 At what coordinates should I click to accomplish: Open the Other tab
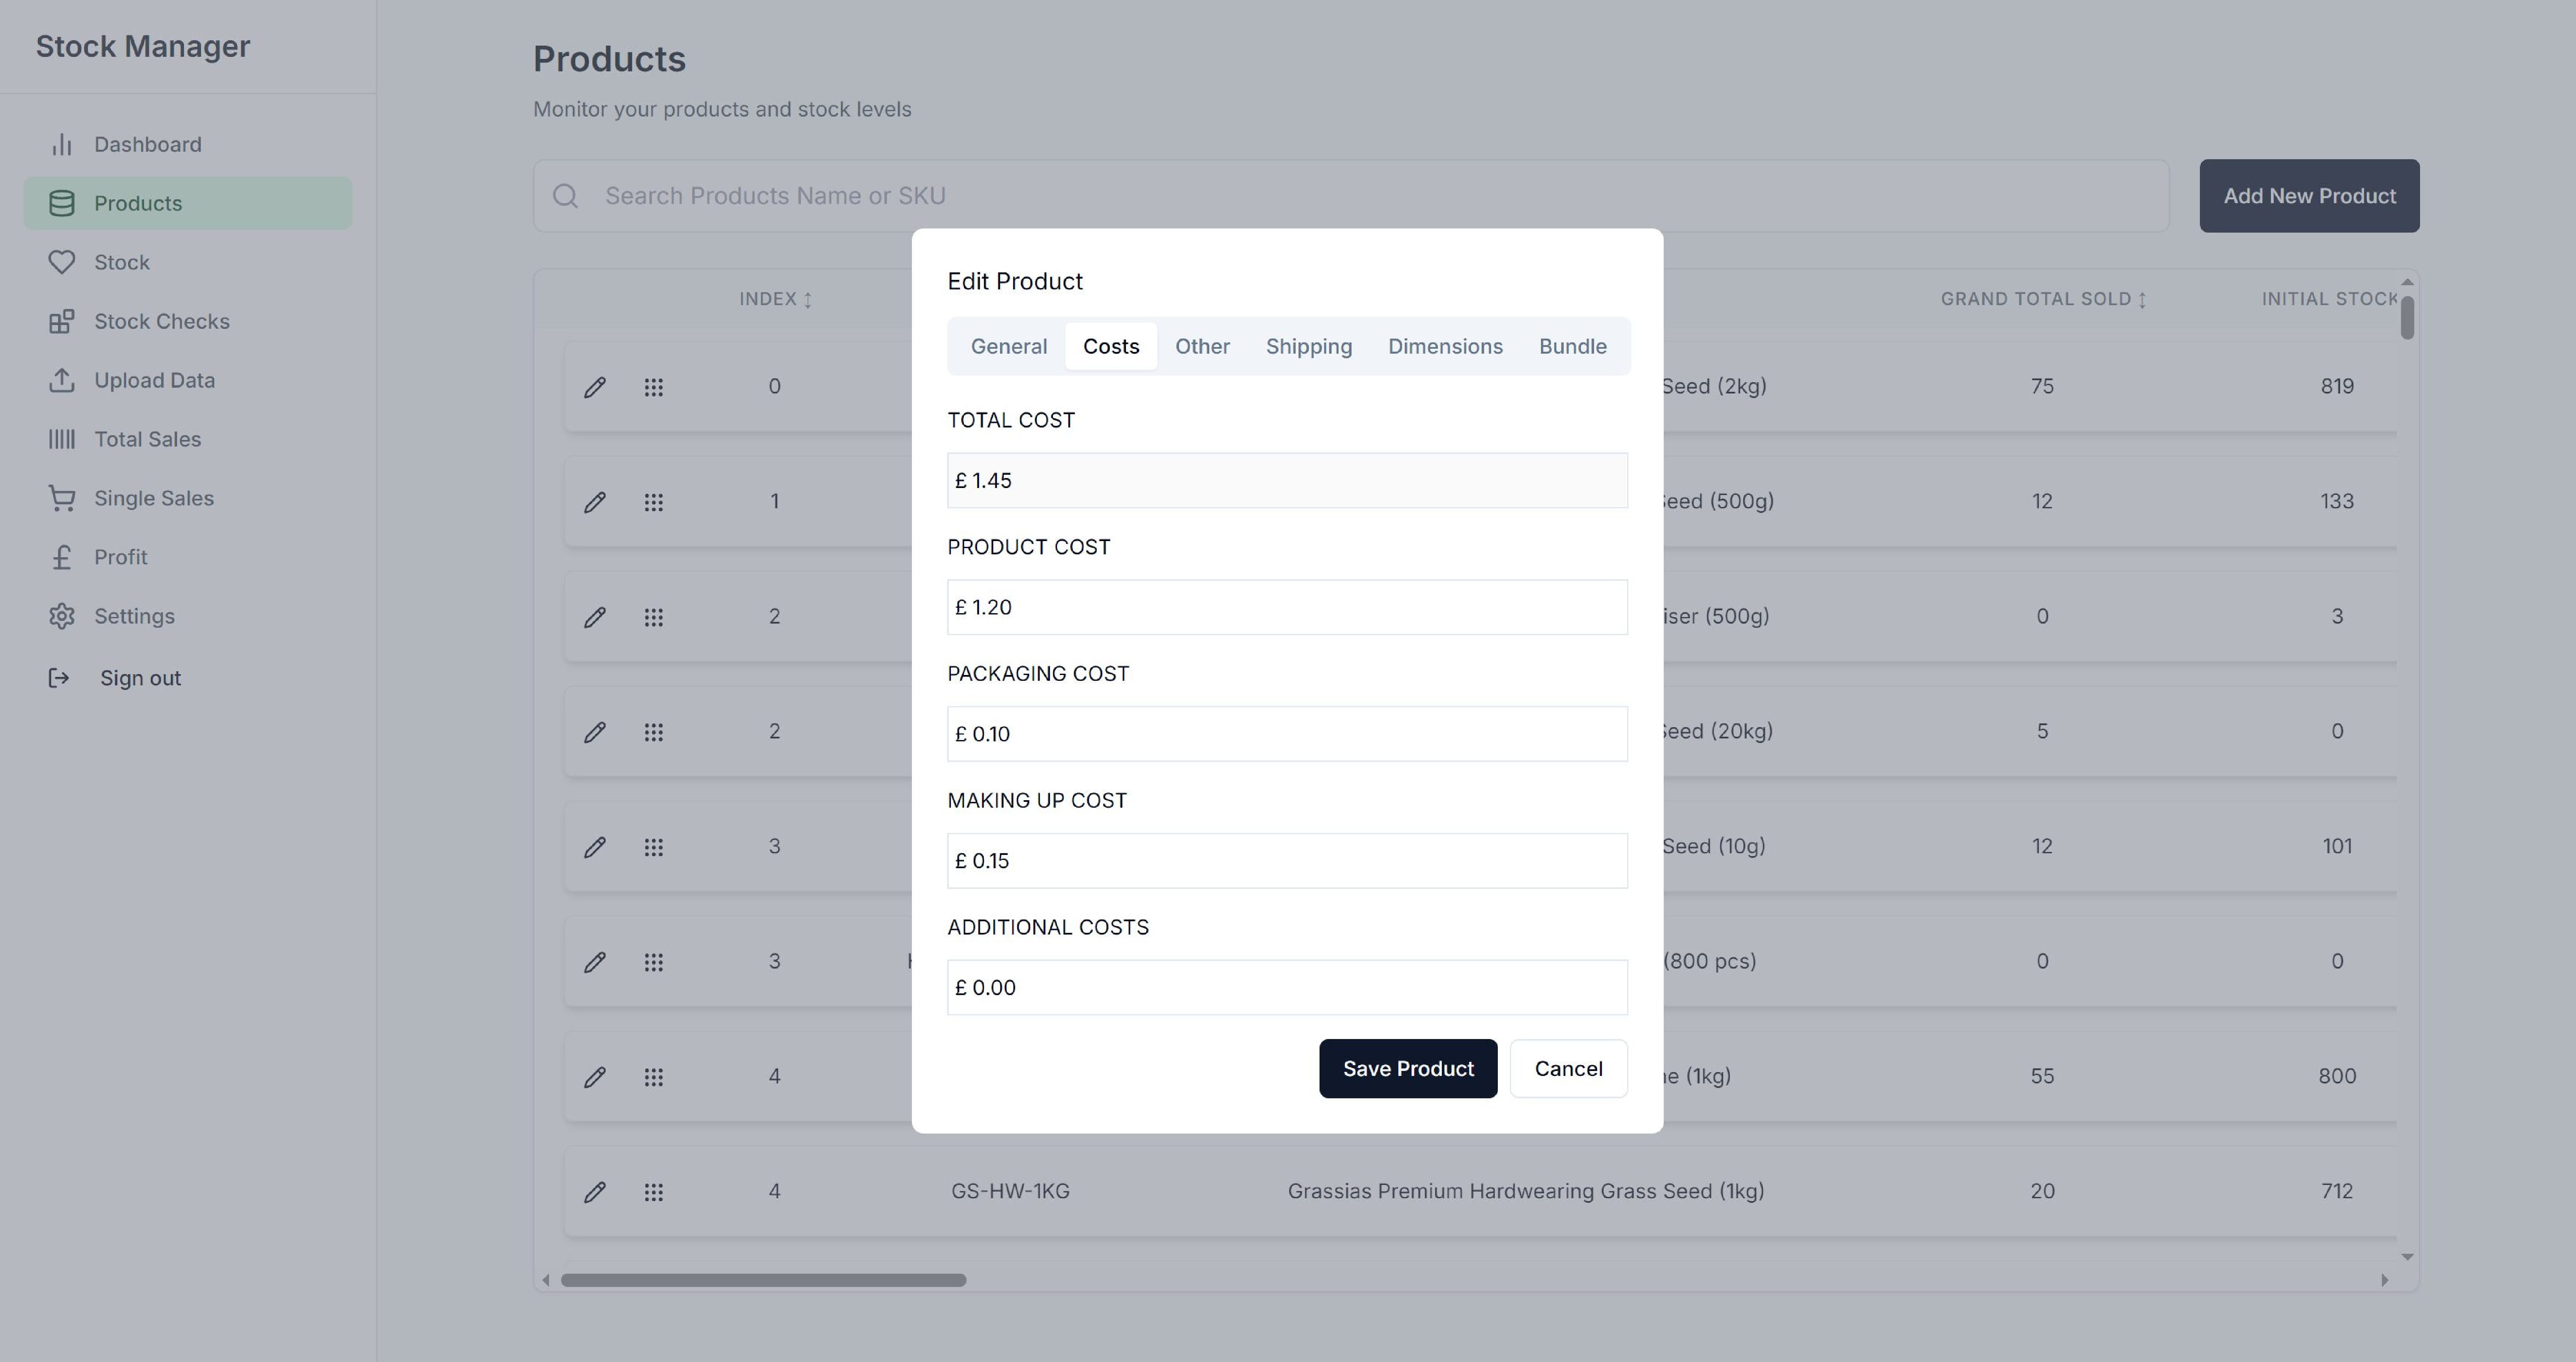tap(1202, 346)
